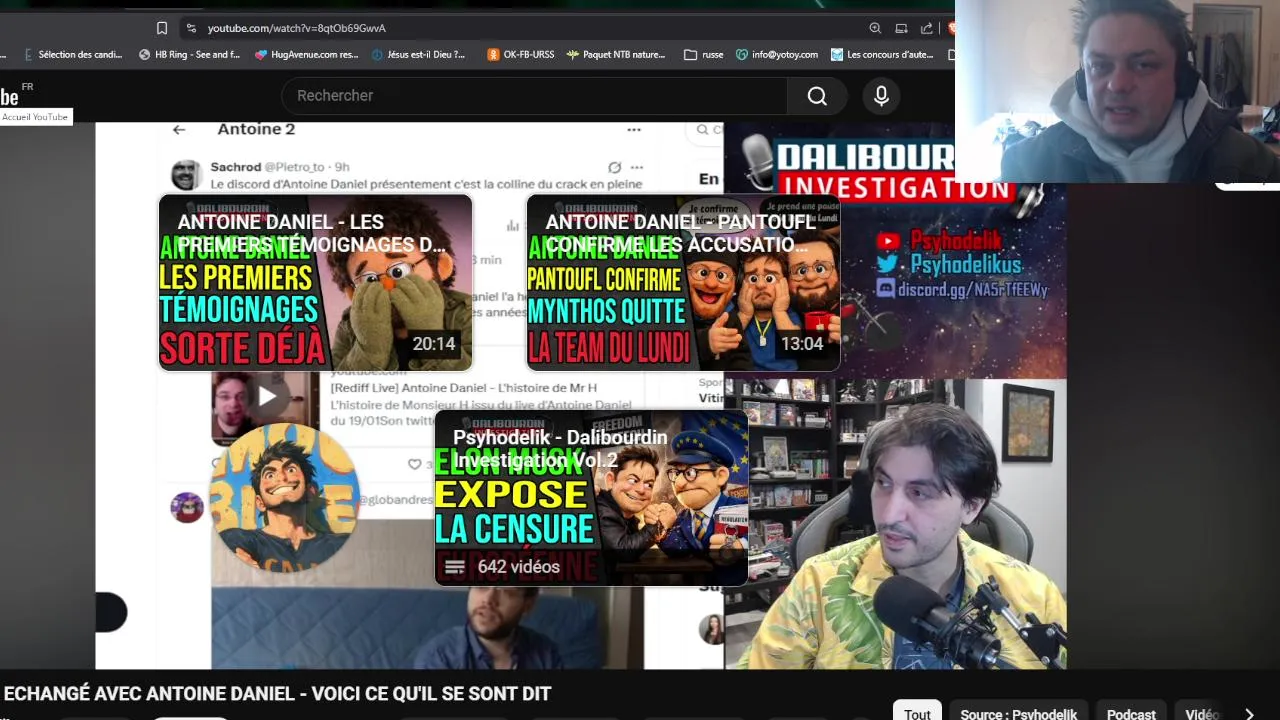The height and width of the screenshot is (720, 1280).
Task: Share this page via the share icon
Action: click(927, 28)
